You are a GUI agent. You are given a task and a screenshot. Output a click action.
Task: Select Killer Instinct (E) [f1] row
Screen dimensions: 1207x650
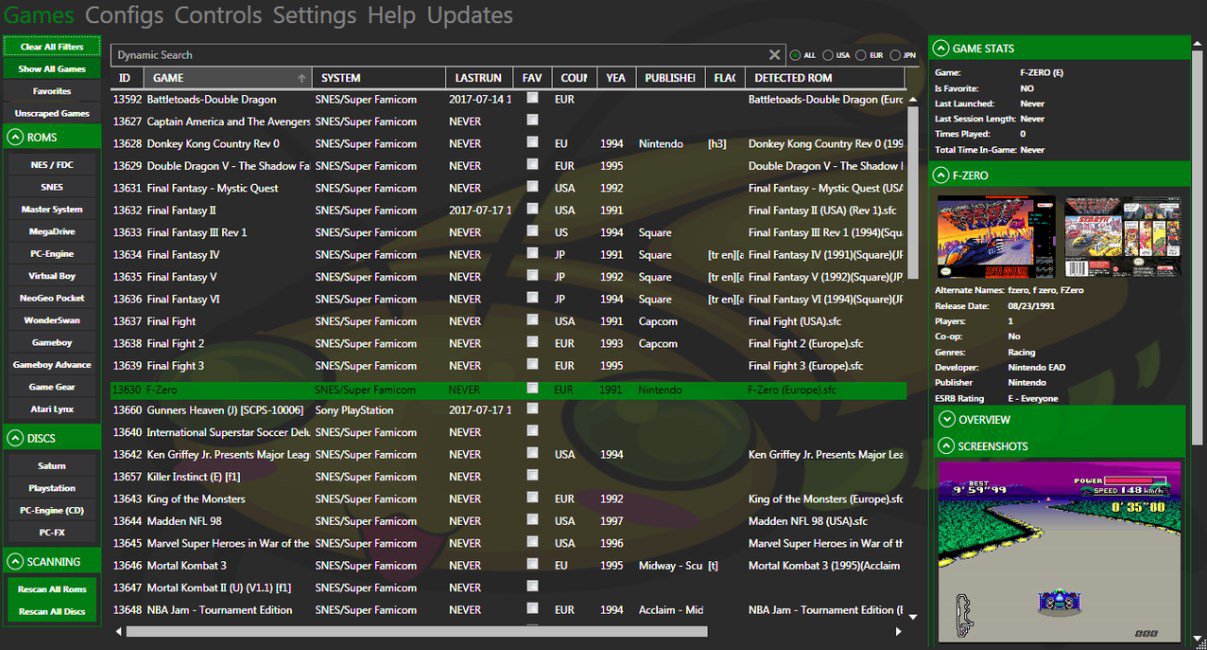click(508, 476)
